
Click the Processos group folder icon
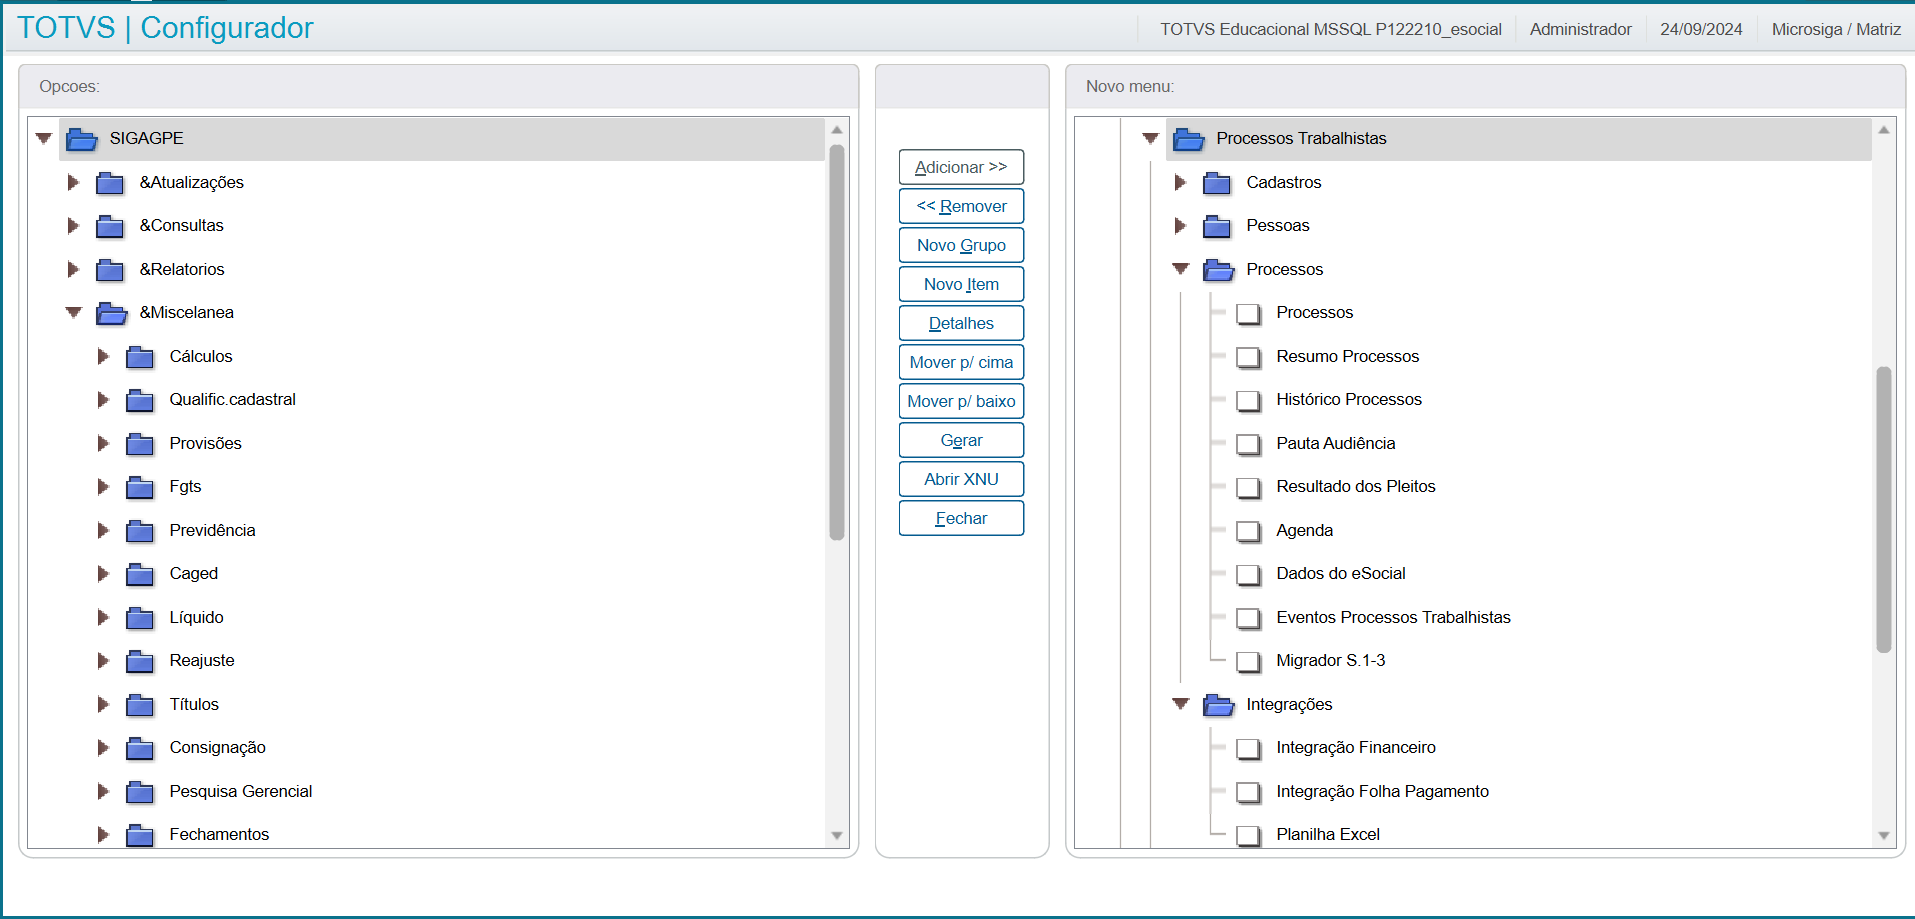pyautogui.click(x=1218, y=270)
